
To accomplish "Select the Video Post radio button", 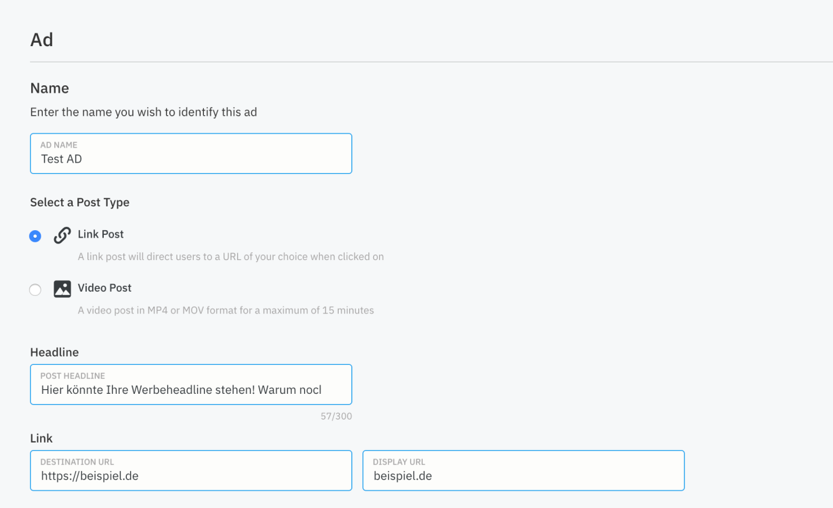I will pyautogui.click(x=35, y=290).
